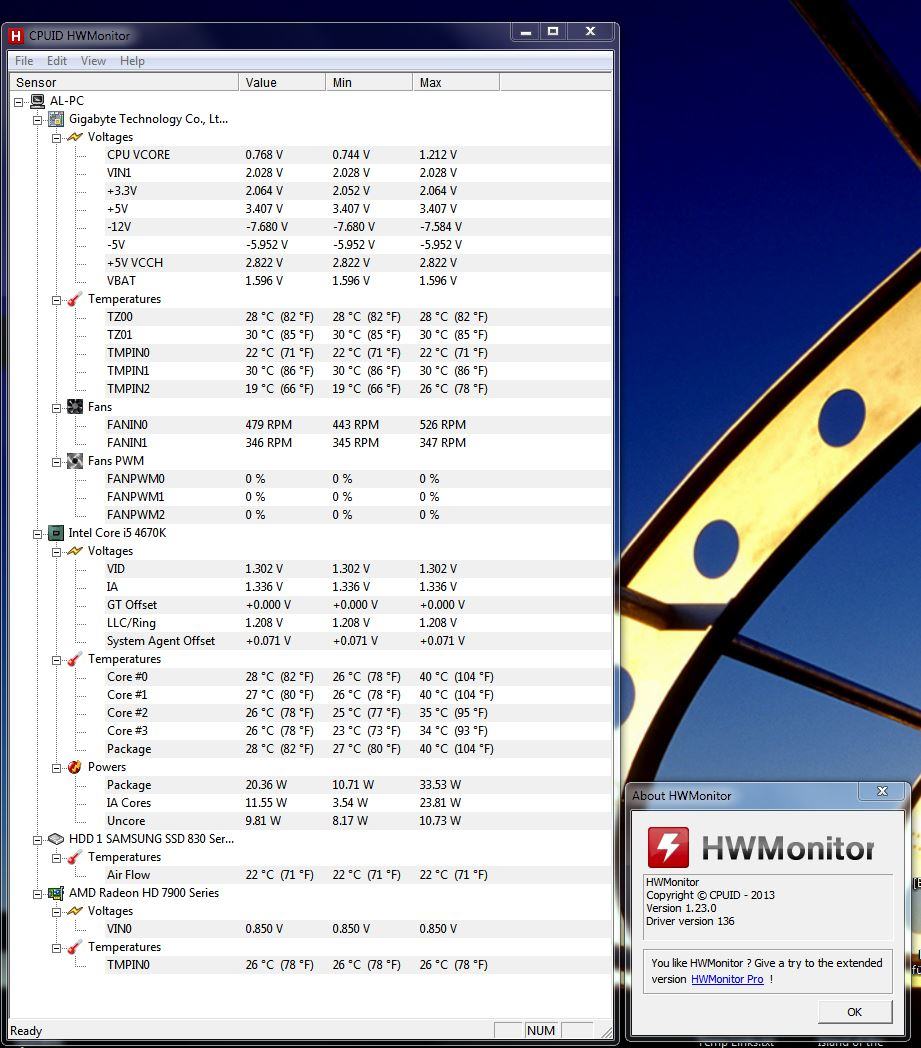
Task: Select the FANIN0 fan row
Action: tap(358, 425)
